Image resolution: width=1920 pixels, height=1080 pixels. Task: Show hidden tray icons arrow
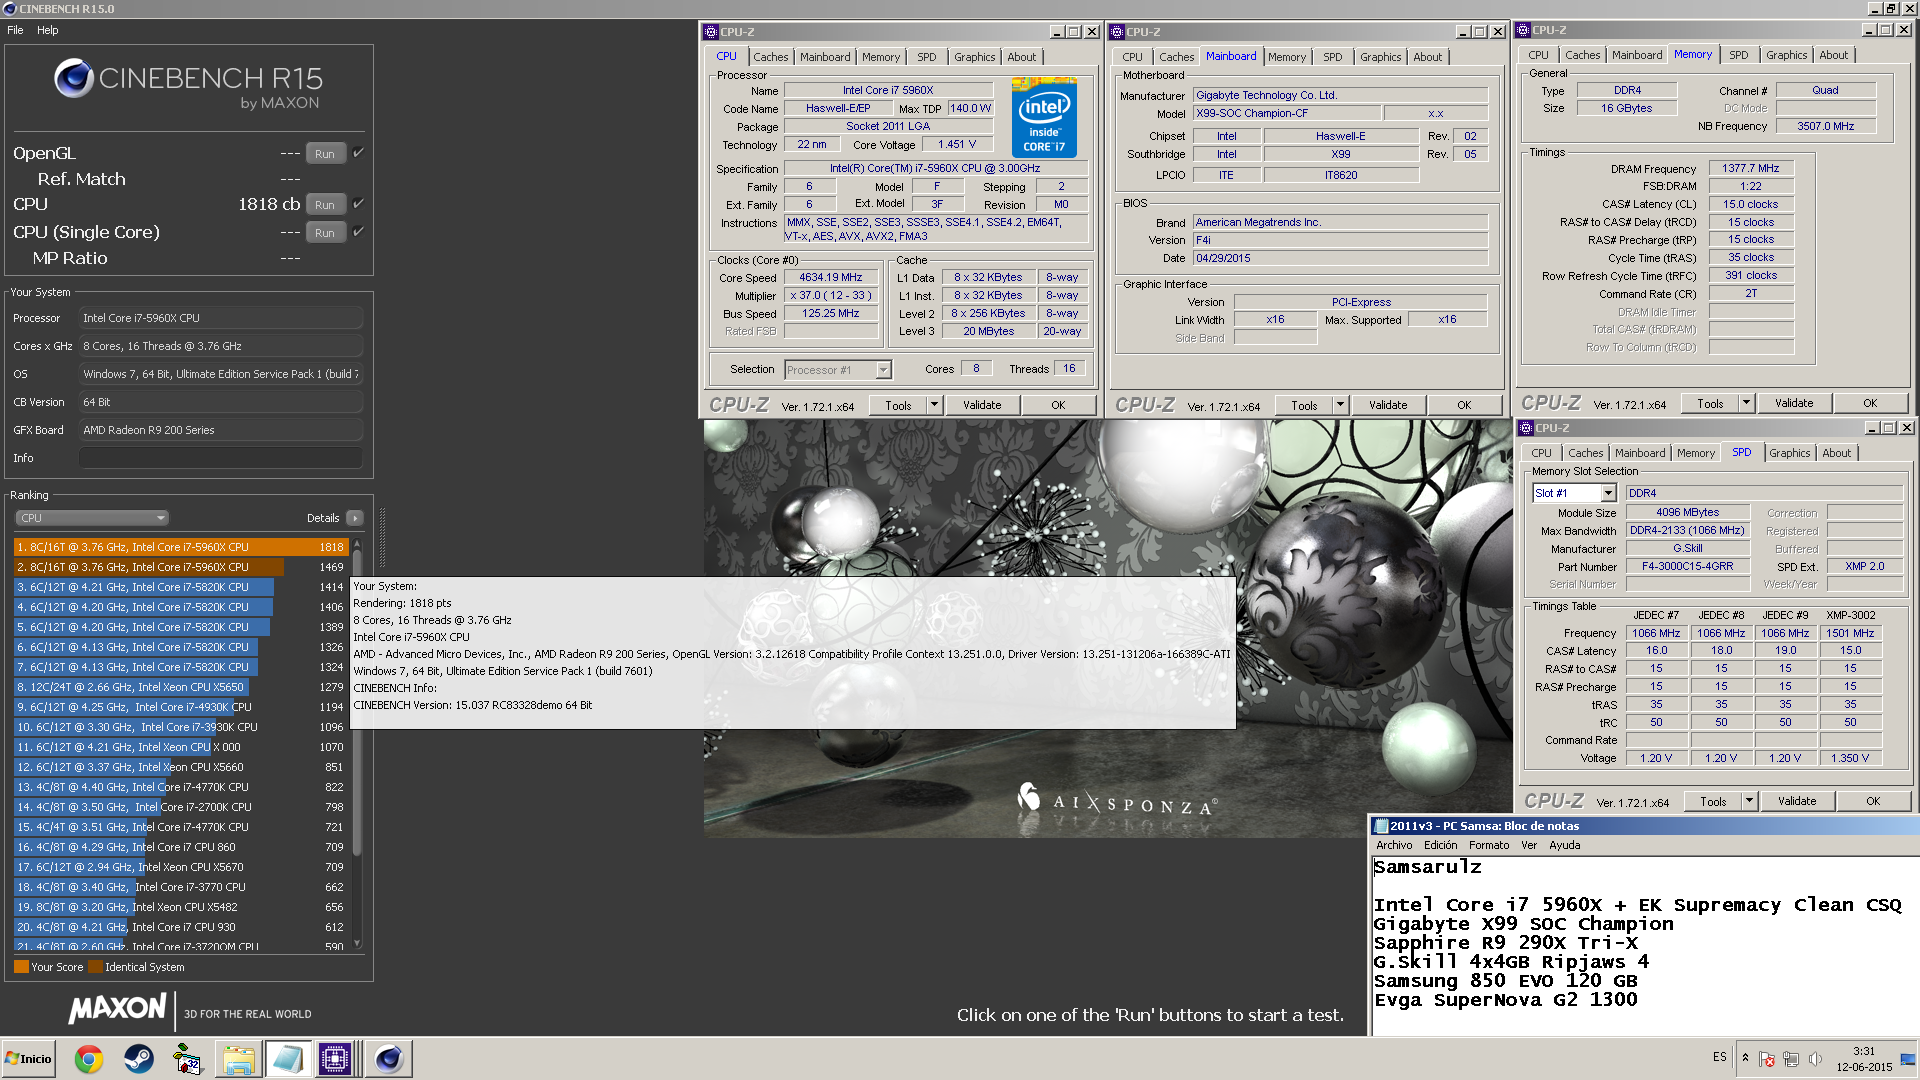tap(1745, 1058)
